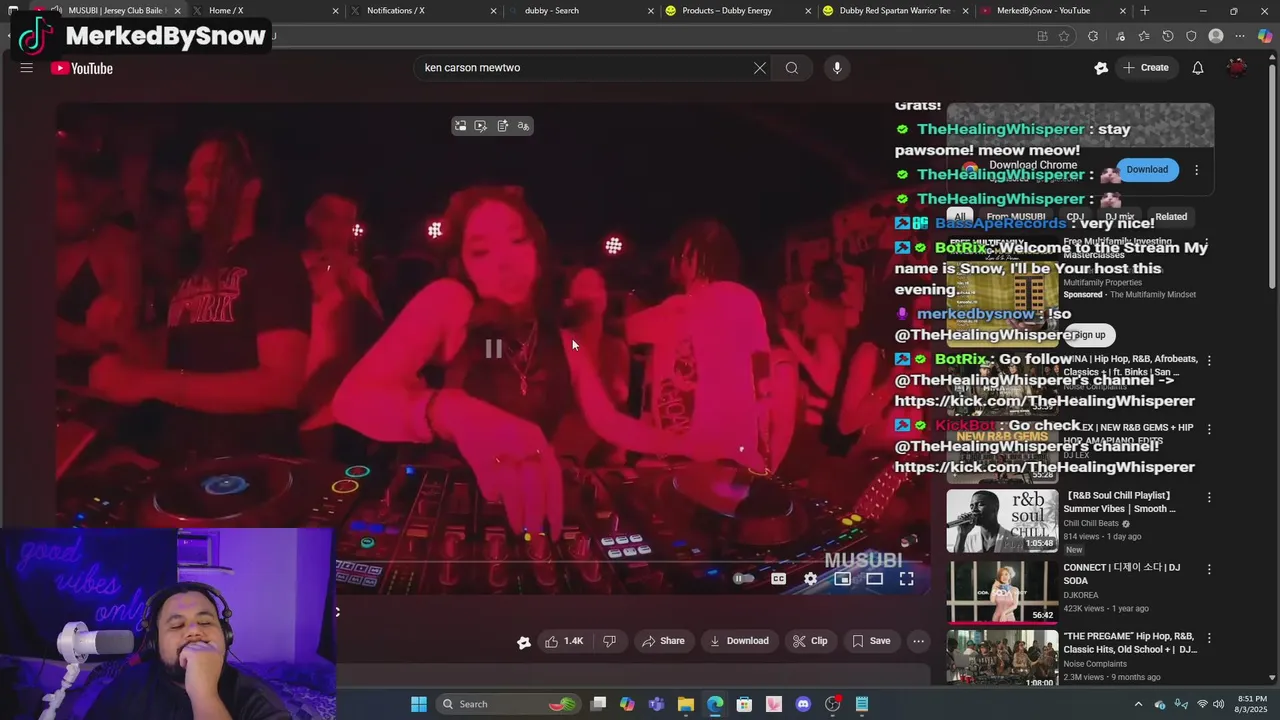Viewport: 1280px width, 720px height.
Task: Open menu for R&B Soul Chill Playlist video
Action: (x=1209, y=497)
